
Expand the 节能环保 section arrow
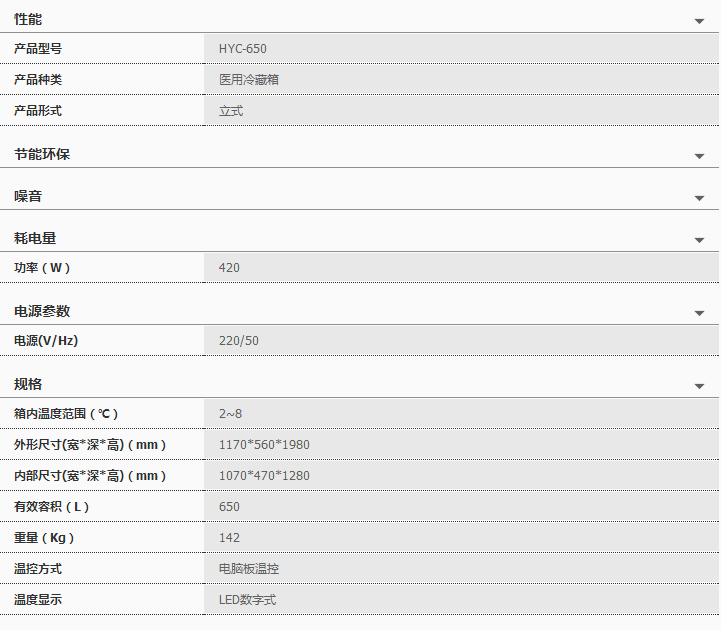(x=699, y=157)
